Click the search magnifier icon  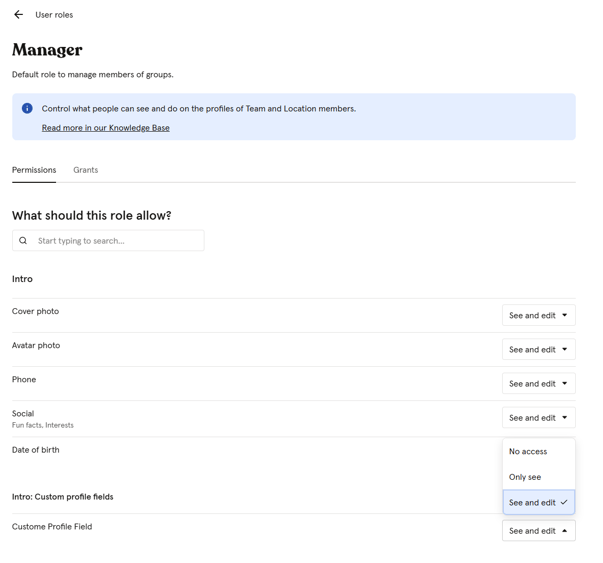tap(23, 241)
